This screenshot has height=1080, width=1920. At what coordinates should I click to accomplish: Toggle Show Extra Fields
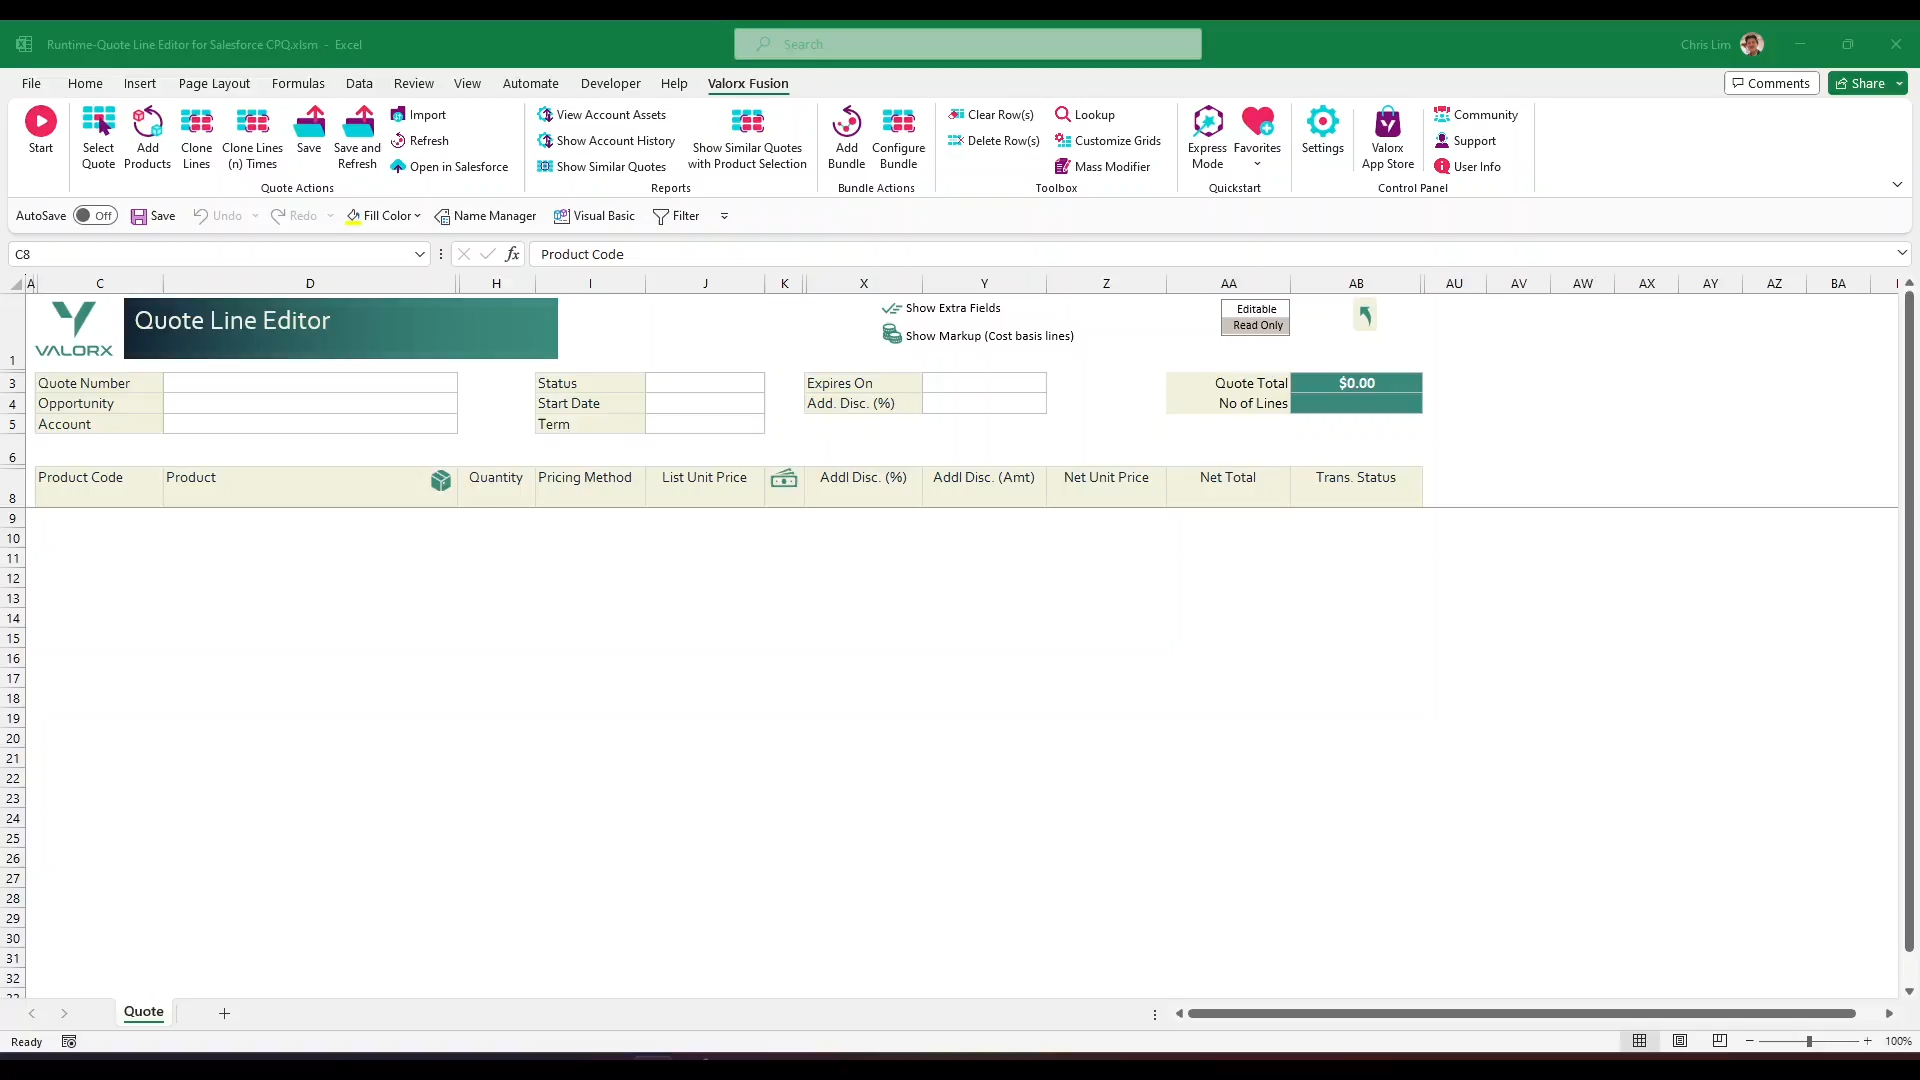coord(941,308)
